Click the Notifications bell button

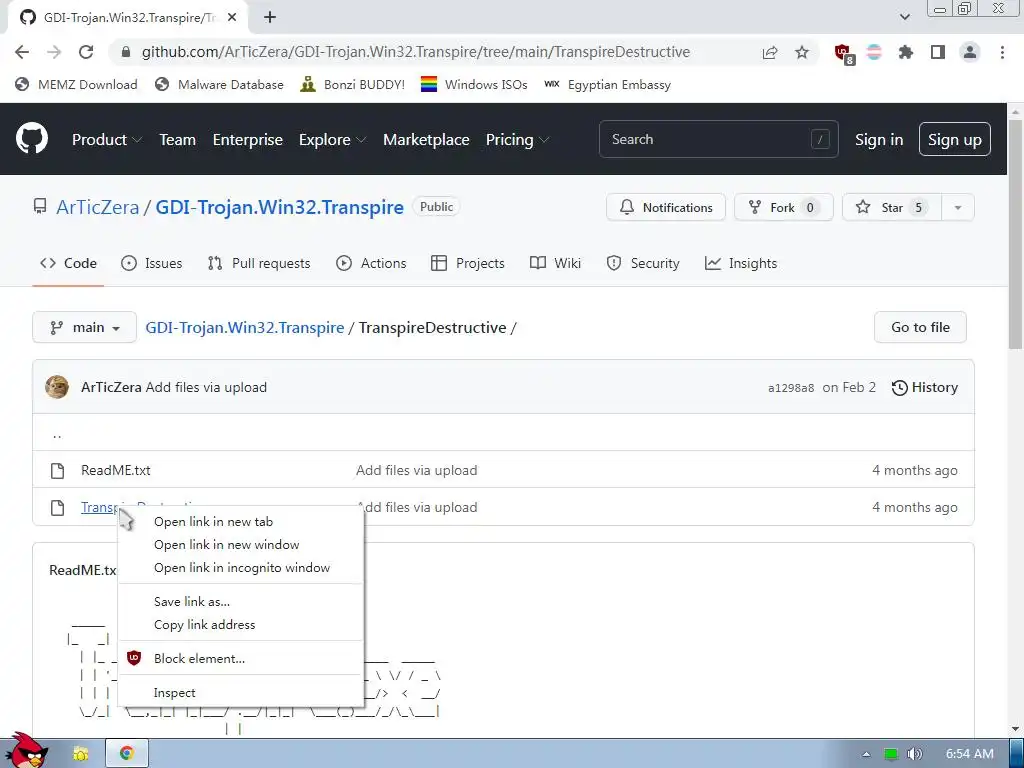point(665,207)
